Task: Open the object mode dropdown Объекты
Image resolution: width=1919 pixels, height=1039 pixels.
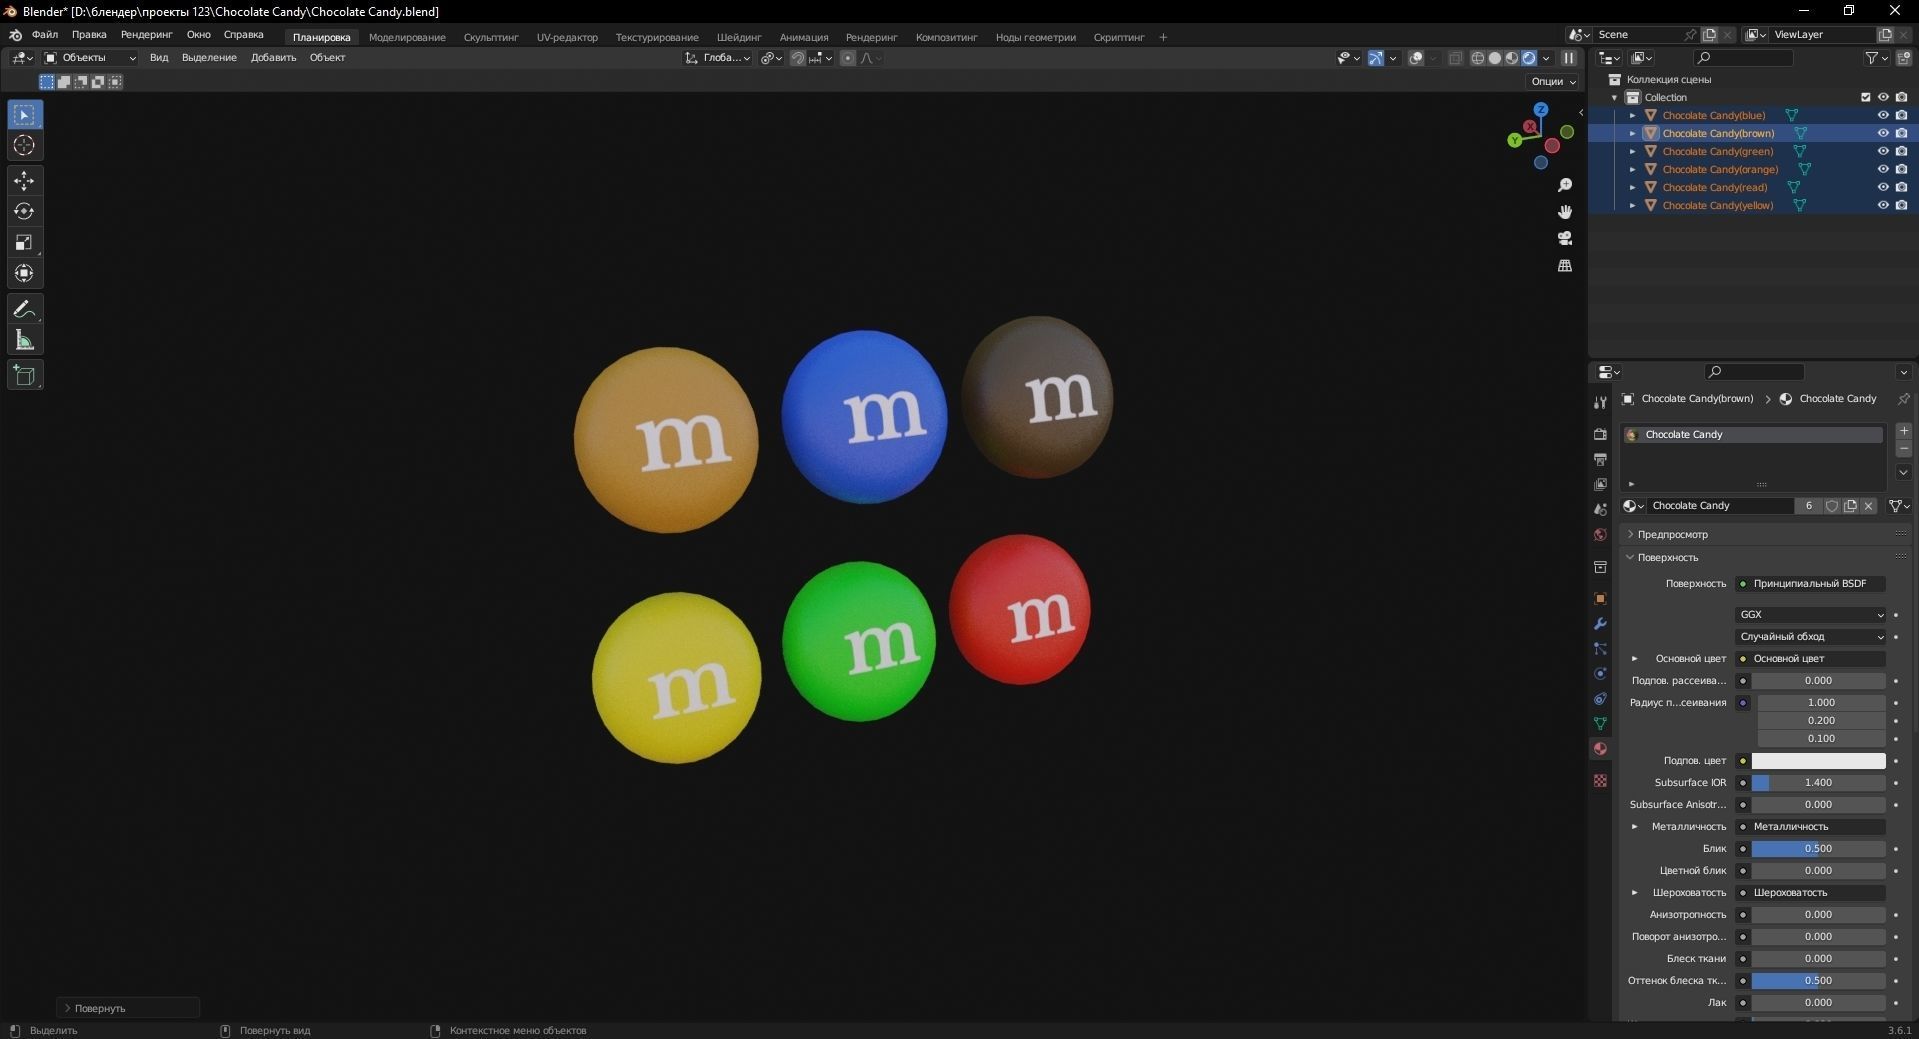Action: (x=90, y=58)
